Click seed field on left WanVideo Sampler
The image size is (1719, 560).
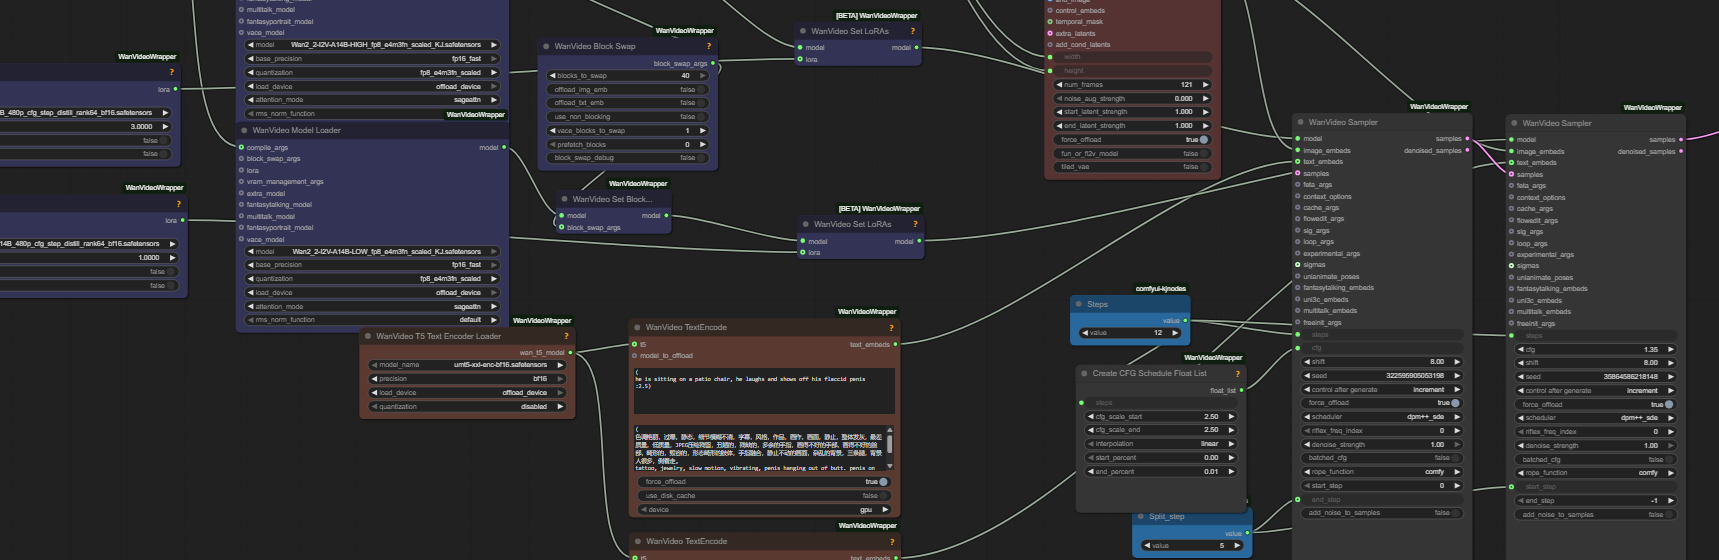[x=1382, y=376]
